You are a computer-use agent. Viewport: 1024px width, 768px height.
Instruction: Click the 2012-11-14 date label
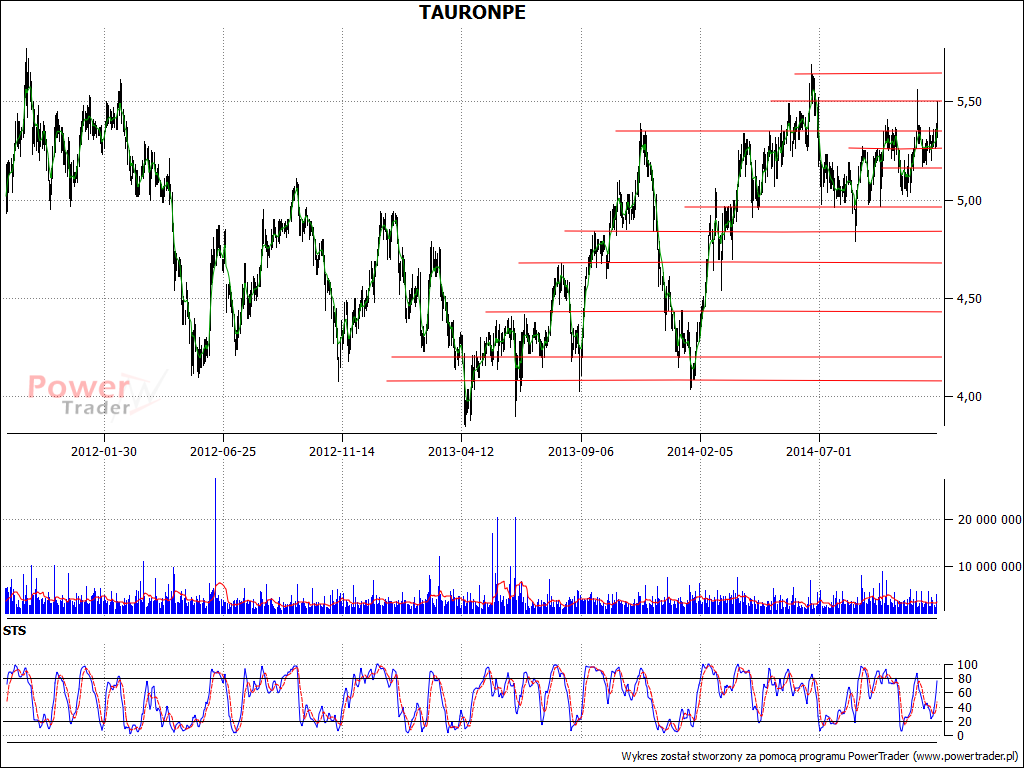coord(342,451)
